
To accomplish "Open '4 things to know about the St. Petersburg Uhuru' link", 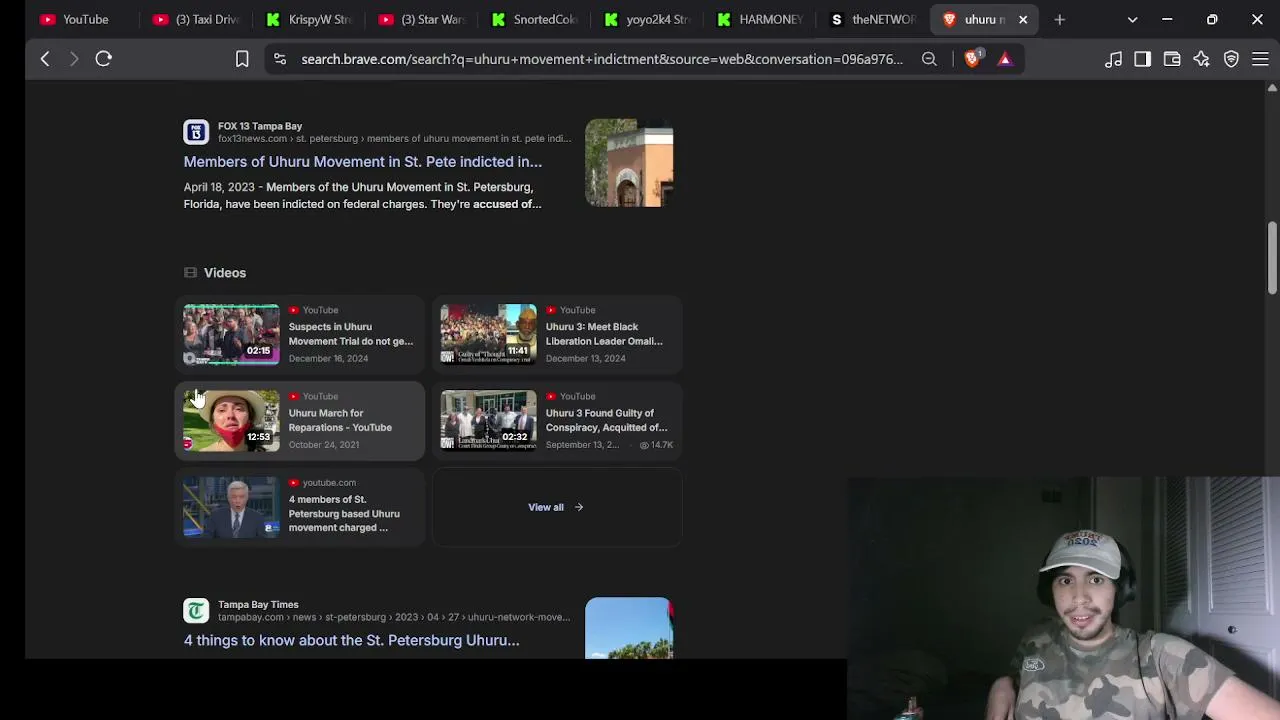I will click(352, 640).
